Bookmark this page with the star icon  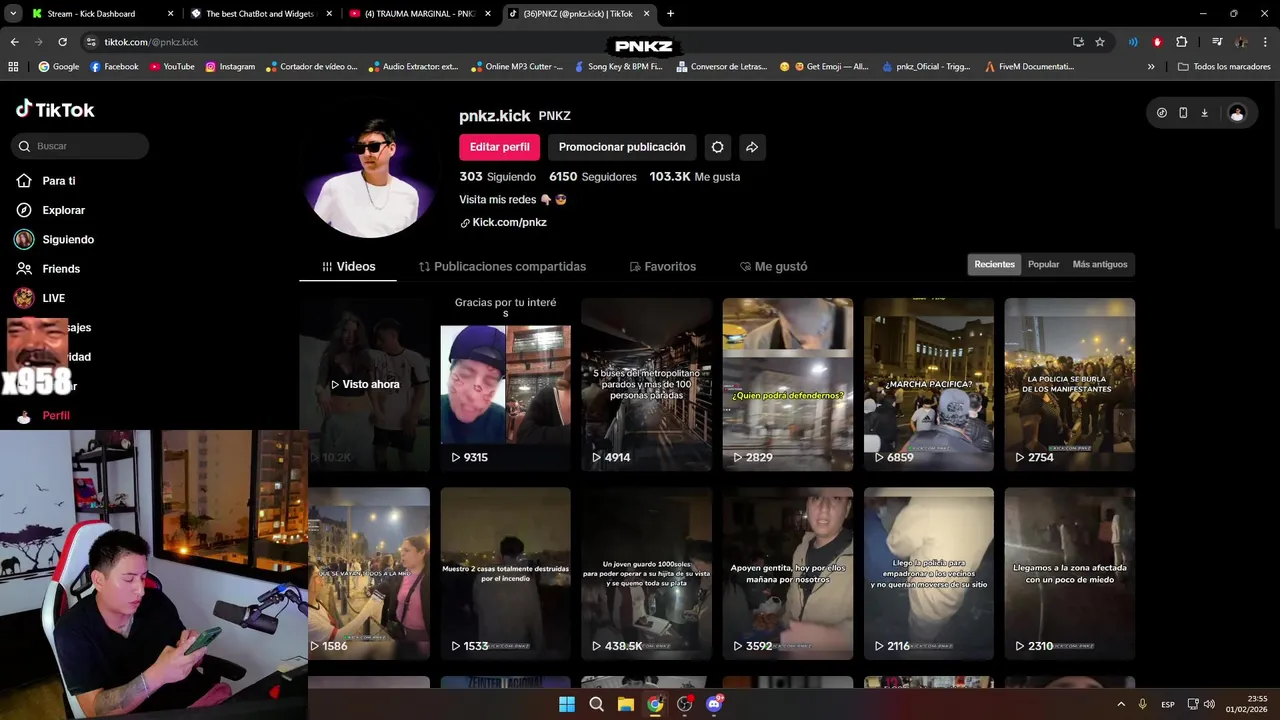point(1100,42)
